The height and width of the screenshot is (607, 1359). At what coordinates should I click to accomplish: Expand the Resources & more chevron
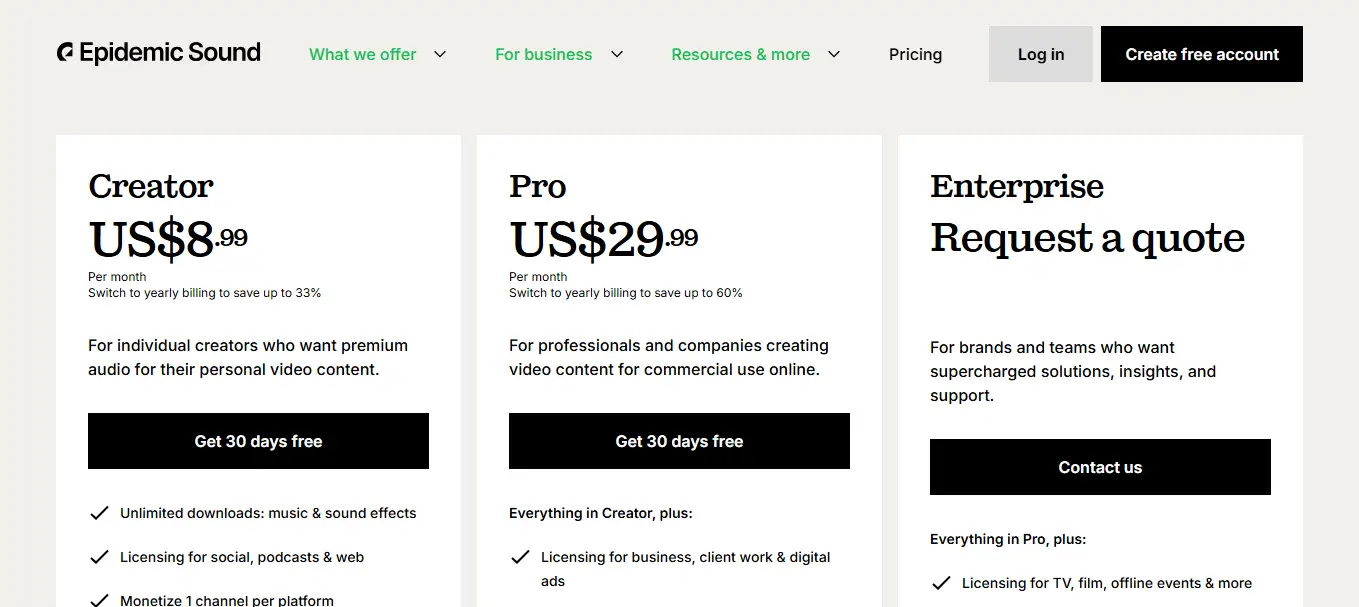pos(834,54)
